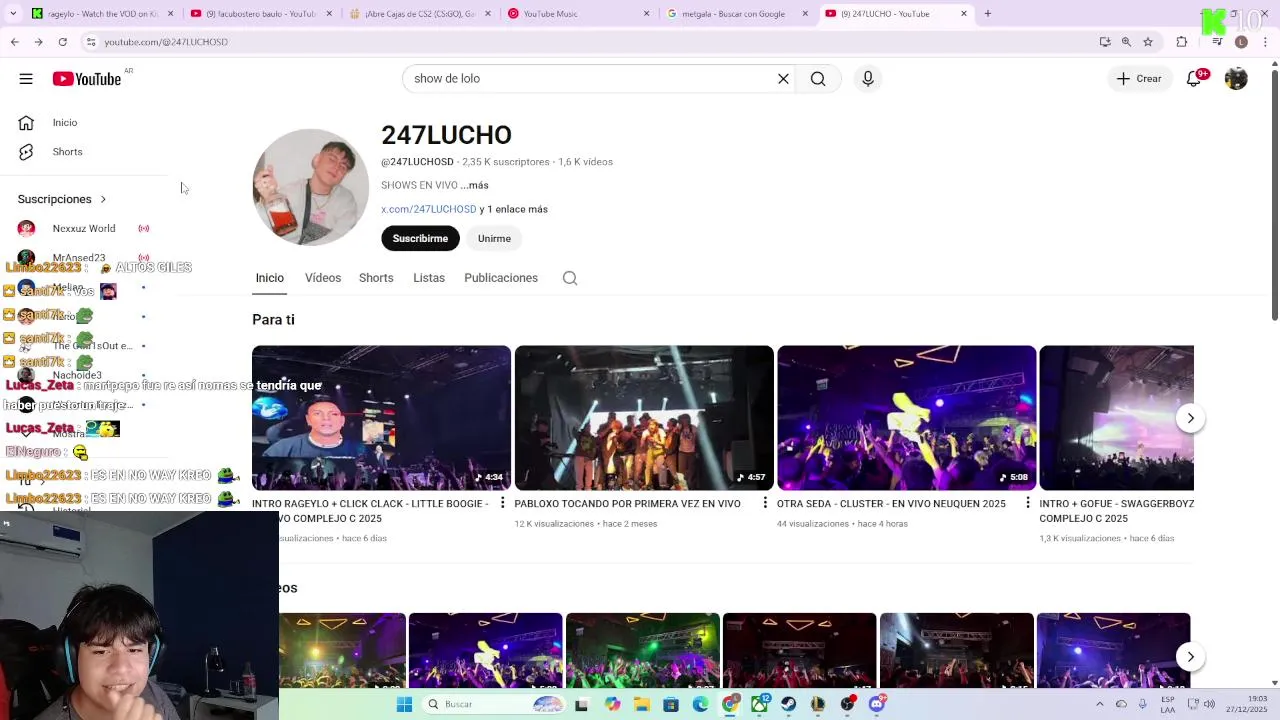Open the install-app icon in the address bar
This screenshot has width=1280, height=720.
pos(1105,42)
